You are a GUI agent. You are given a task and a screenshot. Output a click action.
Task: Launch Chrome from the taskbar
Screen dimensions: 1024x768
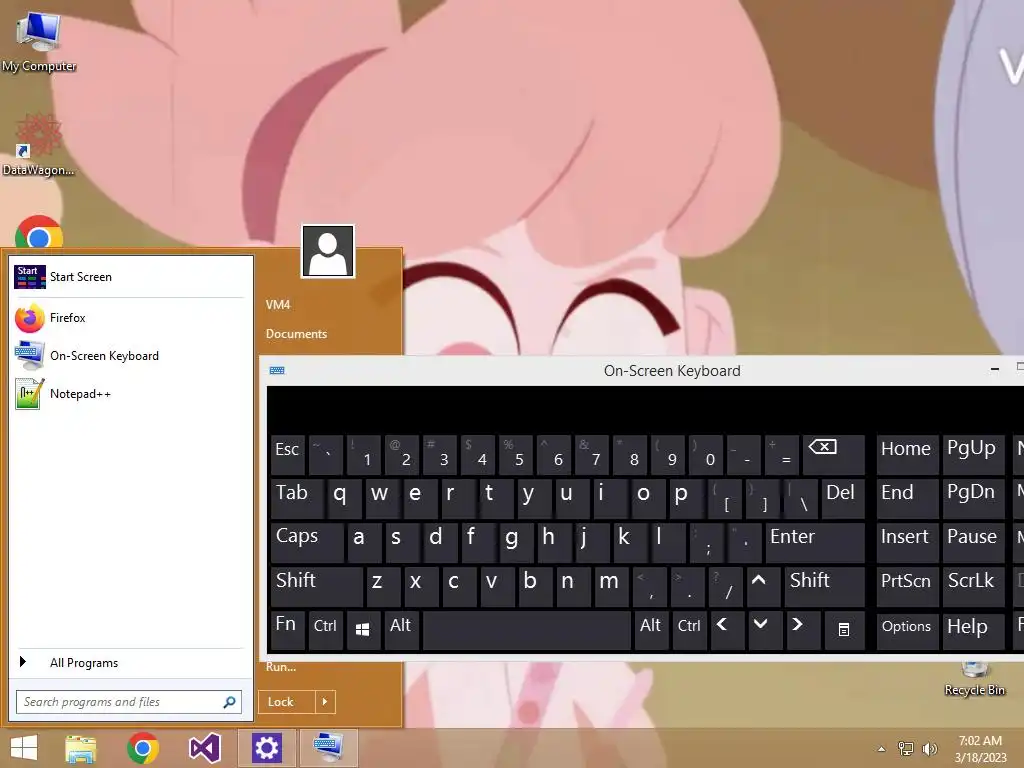click(x=143, y=748)
